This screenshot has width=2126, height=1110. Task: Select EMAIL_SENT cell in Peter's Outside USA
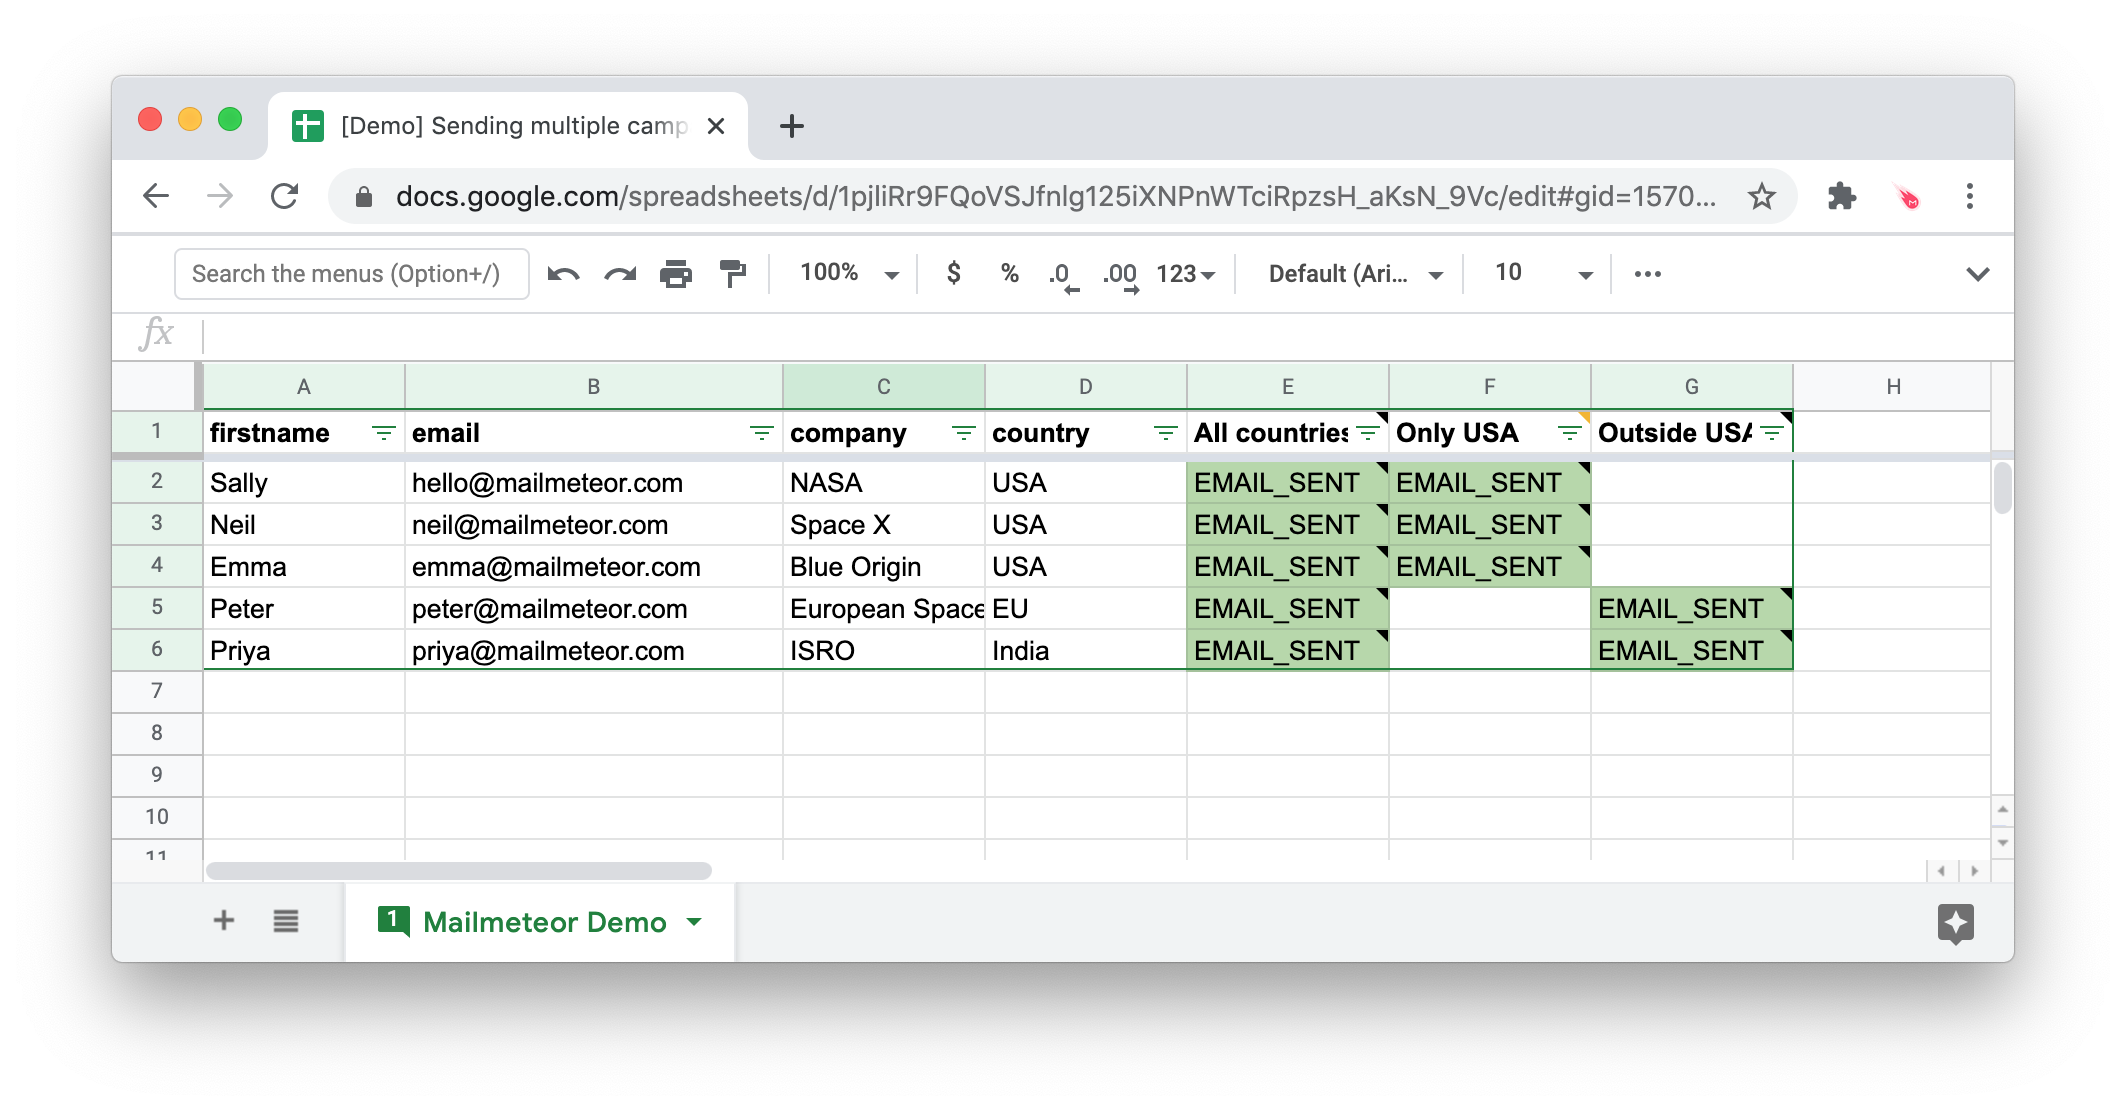tap(1691, 609)
